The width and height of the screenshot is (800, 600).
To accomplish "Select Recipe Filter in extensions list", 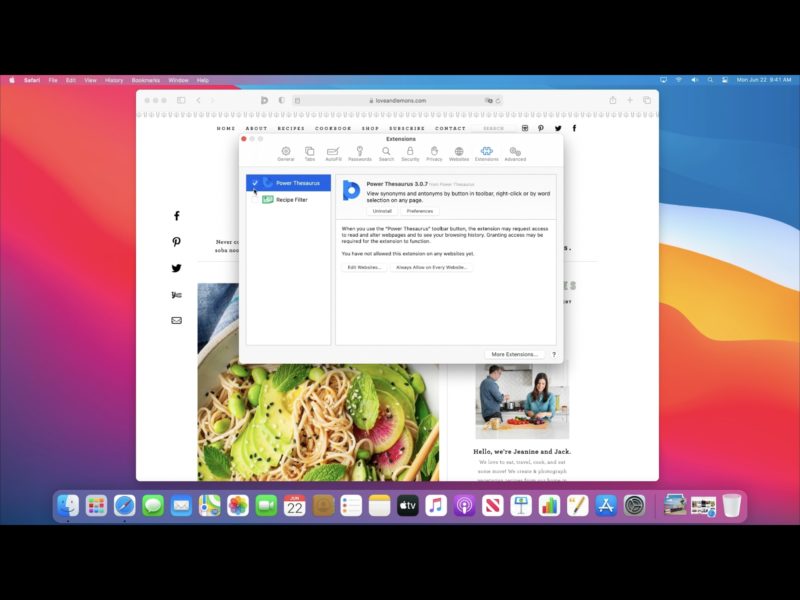I will click(x=288, y=199).
